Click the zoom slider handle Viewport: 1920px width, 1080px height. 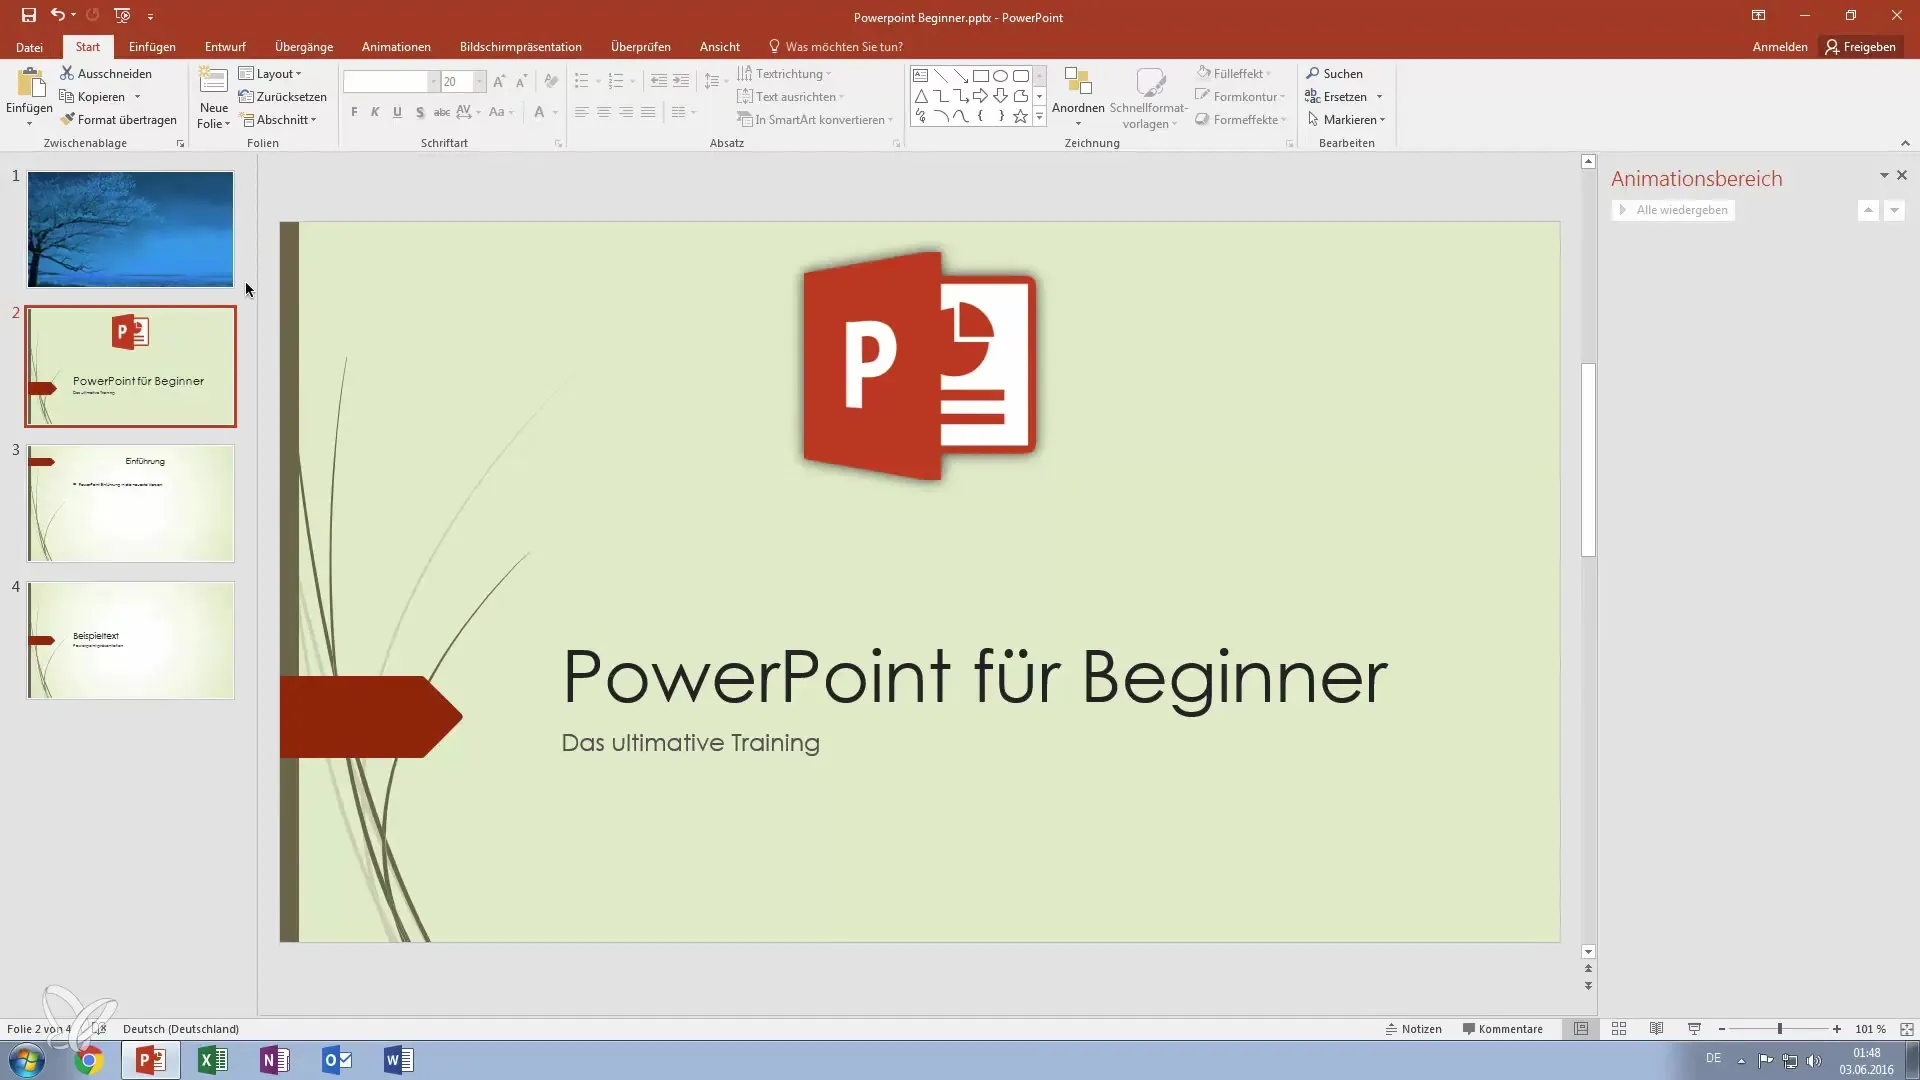pos(1779,1029)
